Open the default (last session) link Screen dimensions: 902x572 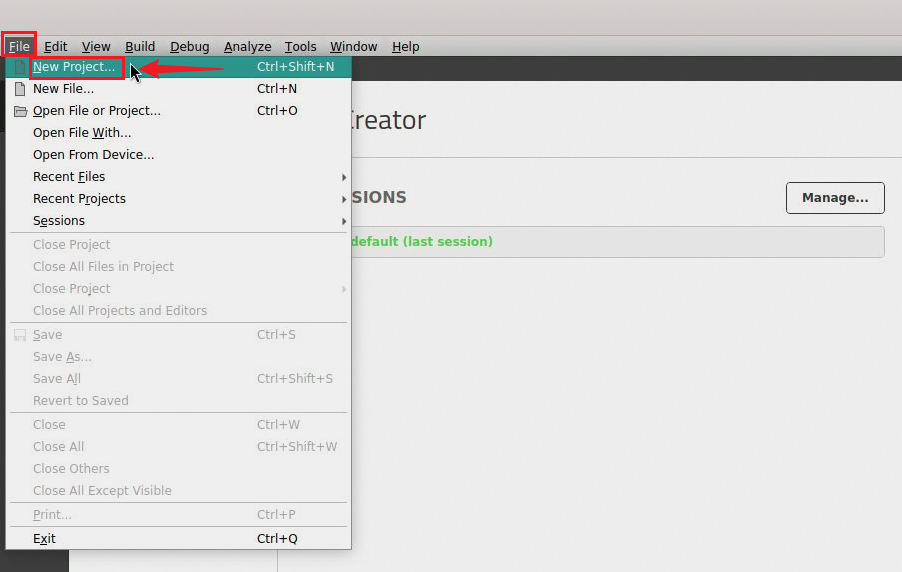tap(420, 242)
